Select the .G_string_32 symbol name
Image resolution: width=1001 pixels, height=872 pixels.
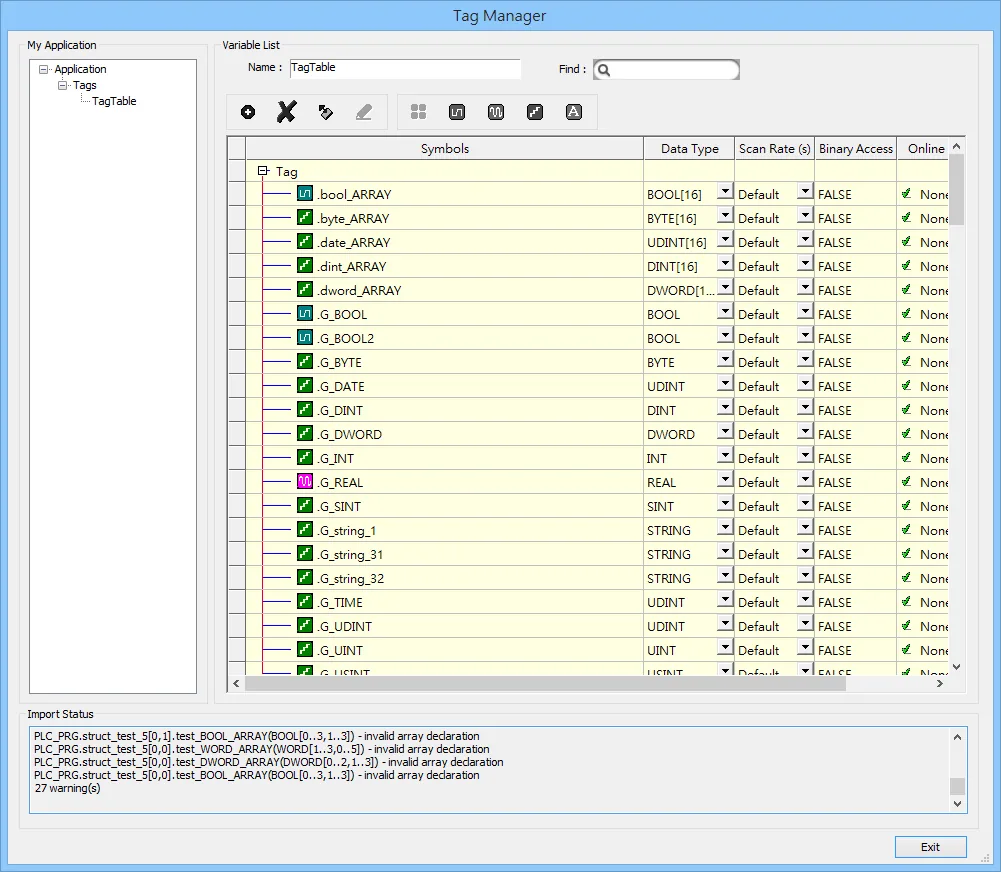click(x=351, y=578)
